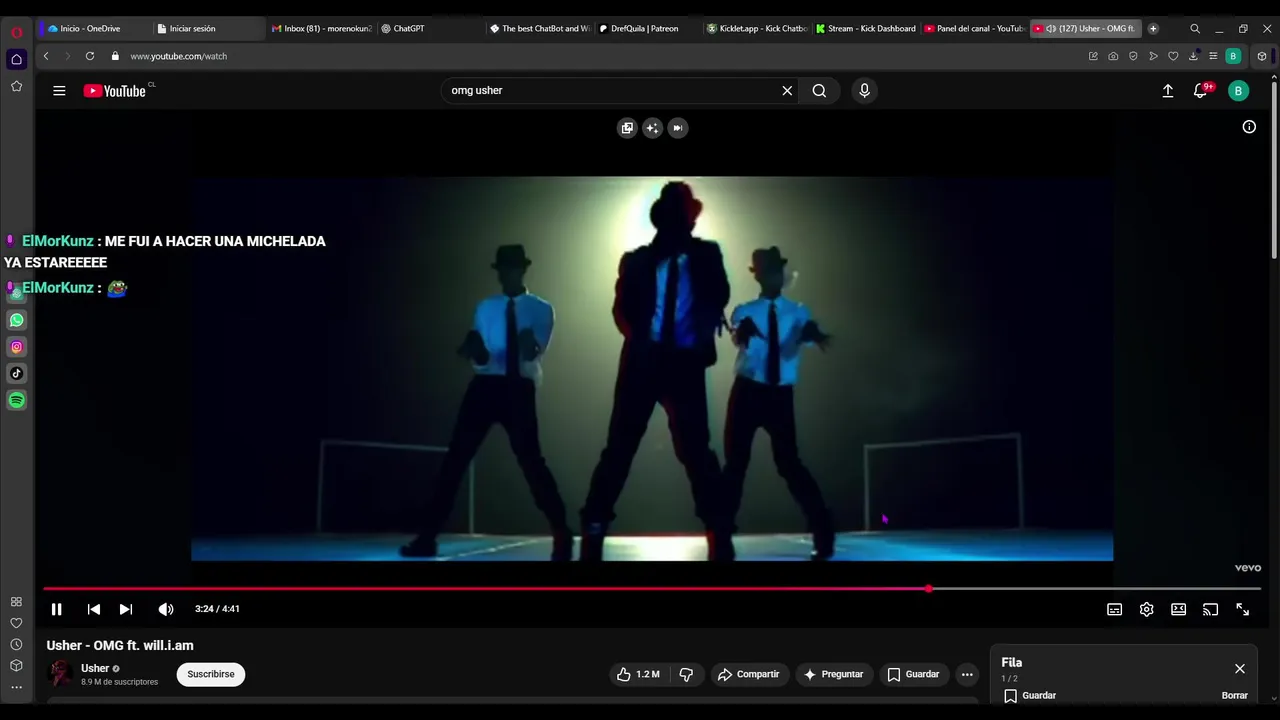Screen dimensions: 1280x720
Task: Reload the current page
Action: coord(90,56)
